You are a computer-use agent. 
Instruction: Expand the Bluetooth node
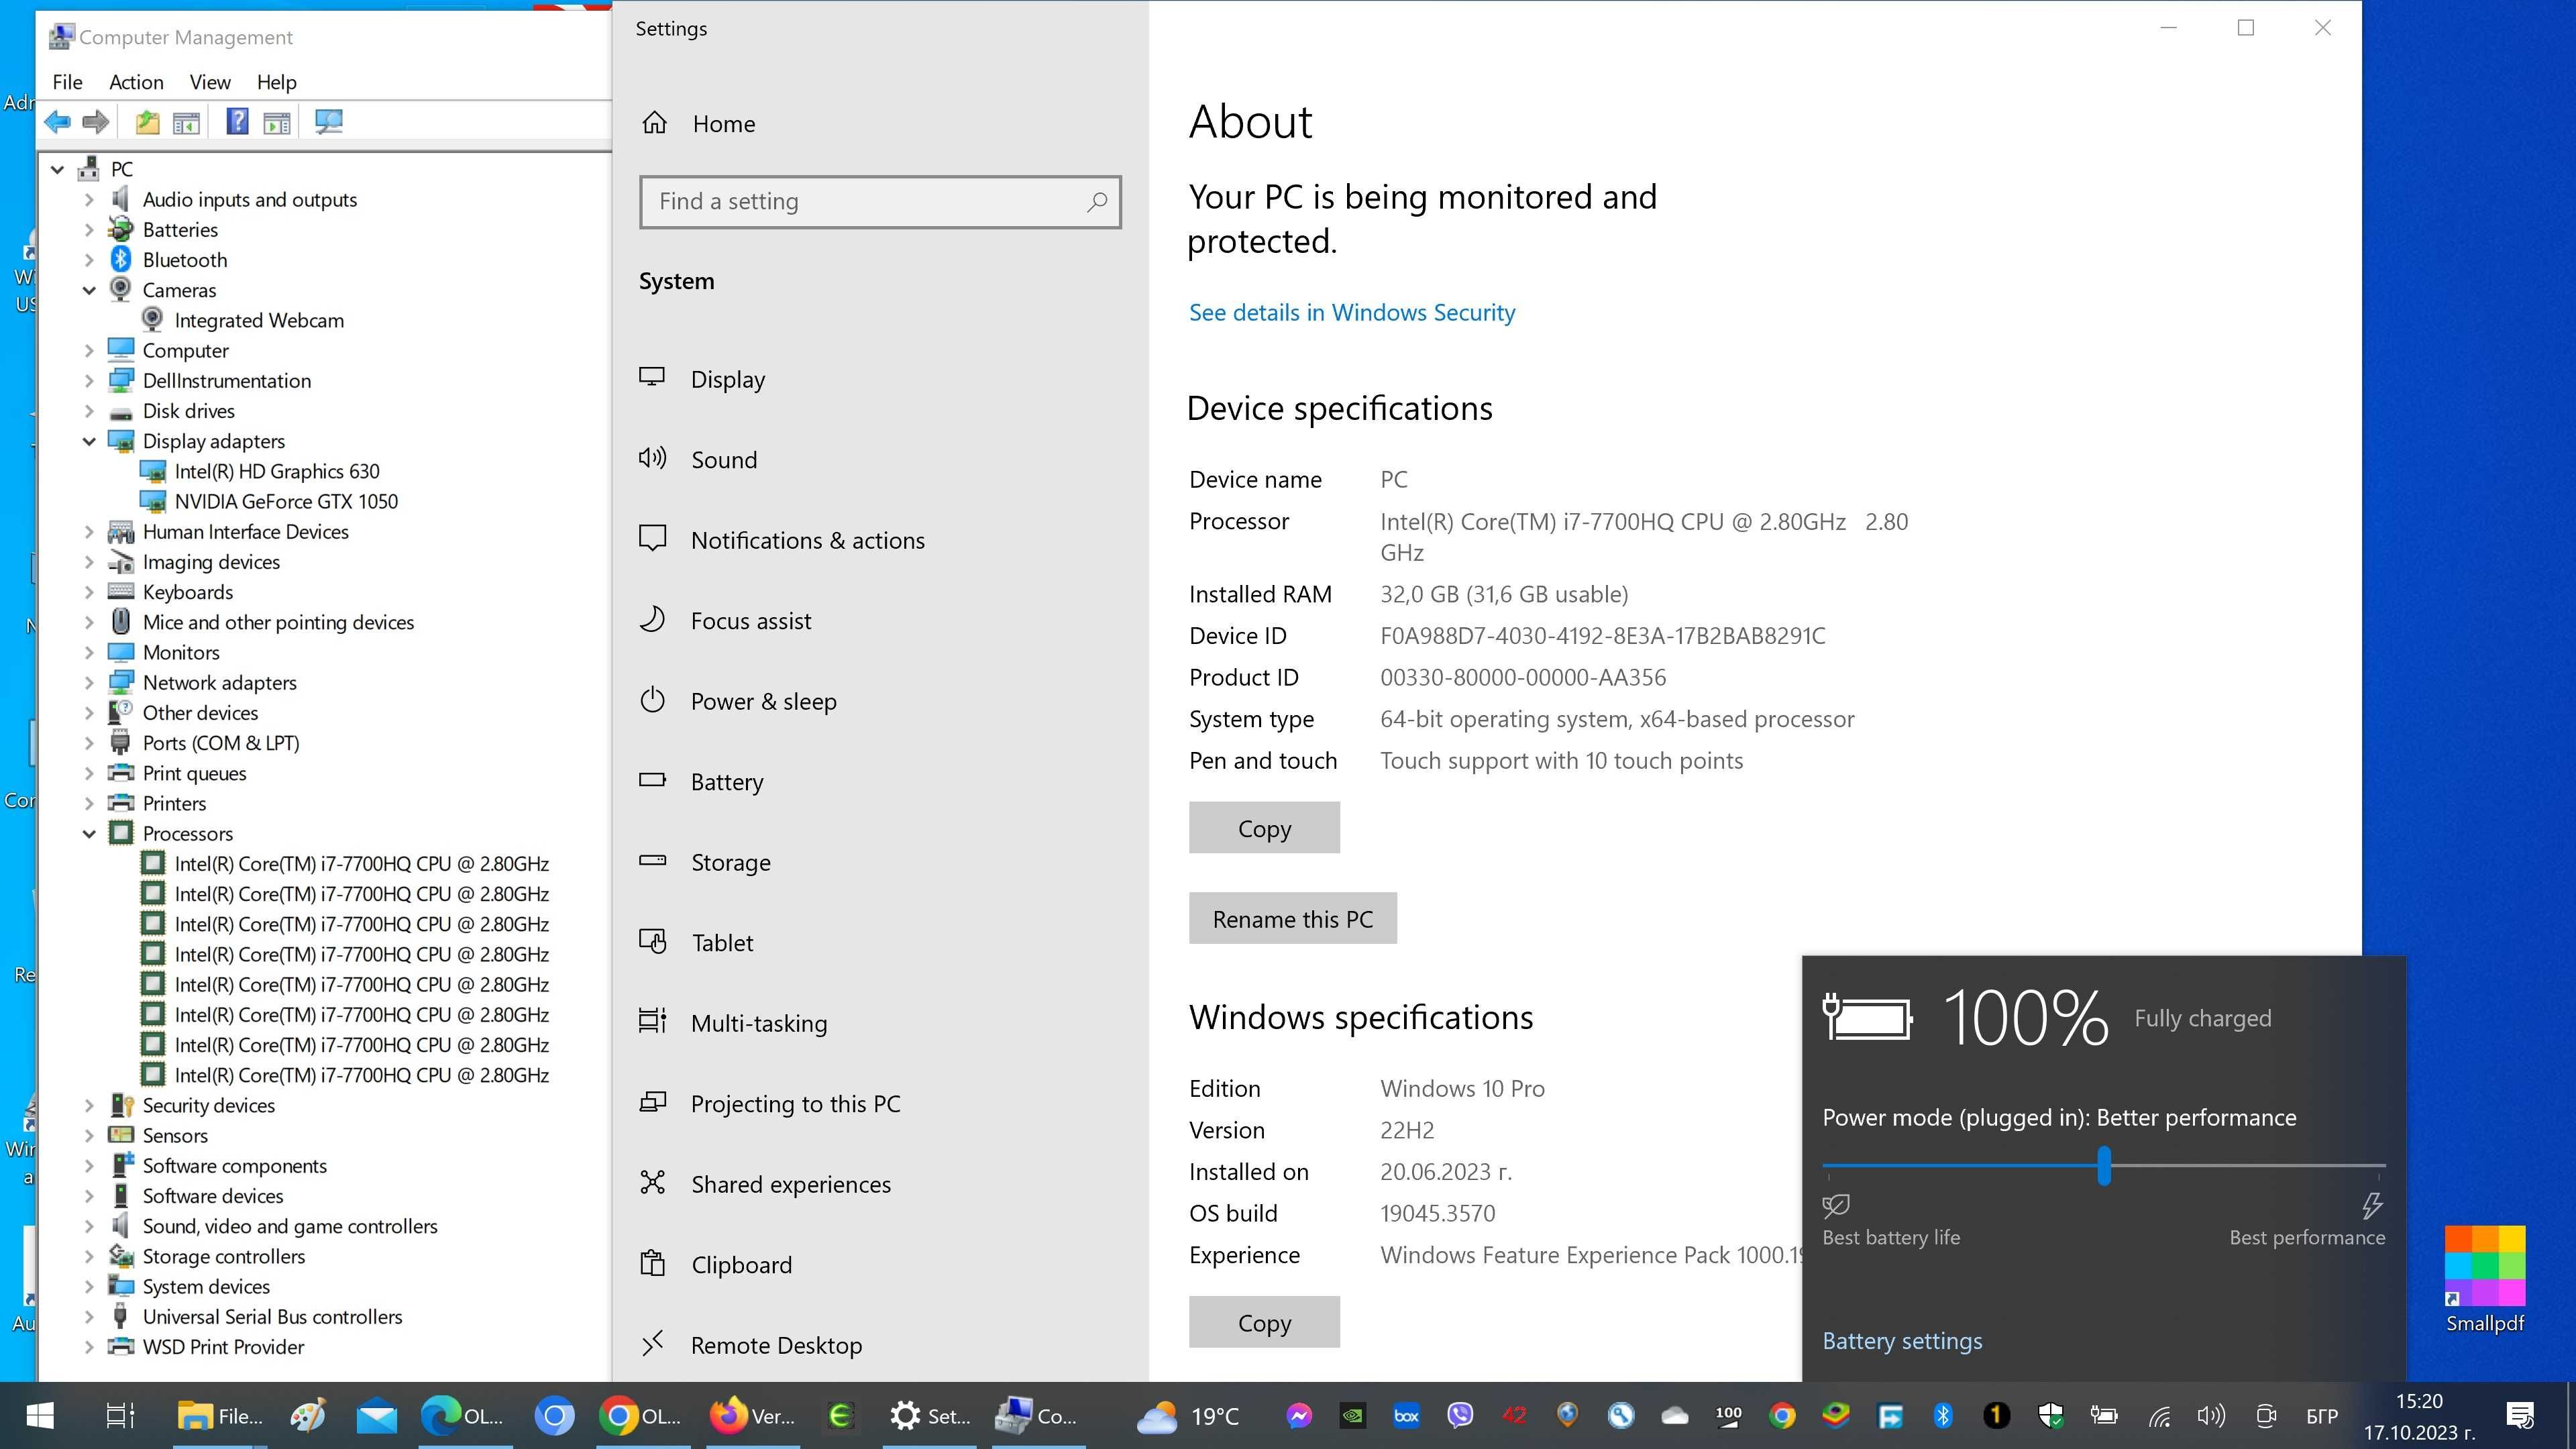(x=89, y=259)
